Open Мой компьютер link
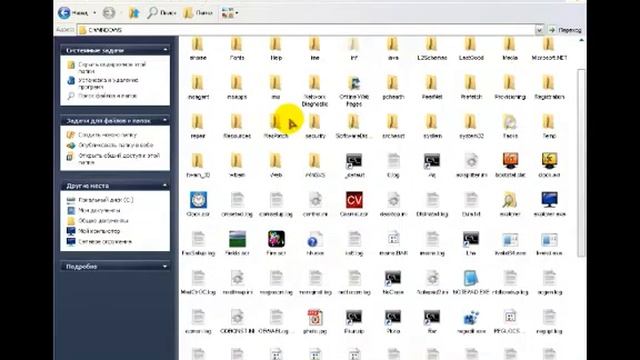Viewport: 640px width, 360px height. tap(99, 231)
